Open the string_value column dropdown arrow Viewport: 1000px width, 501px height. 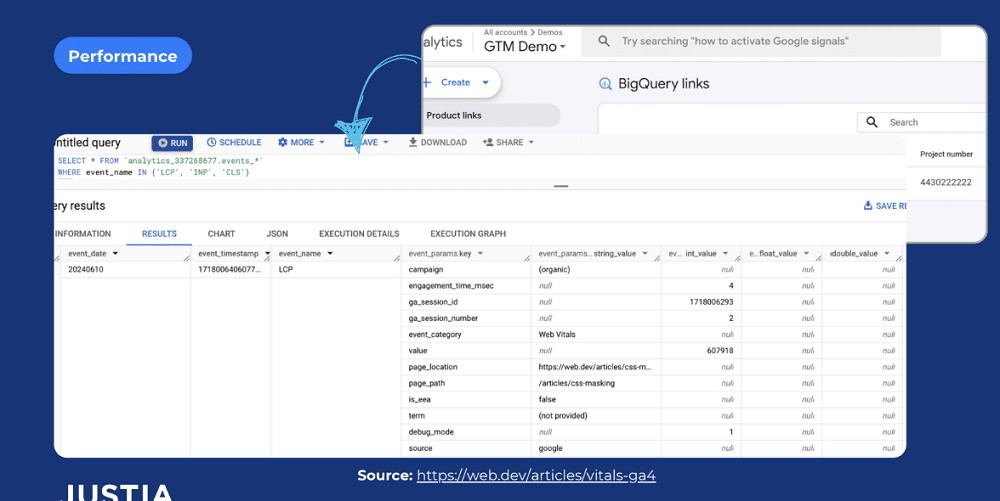point(645,254)
